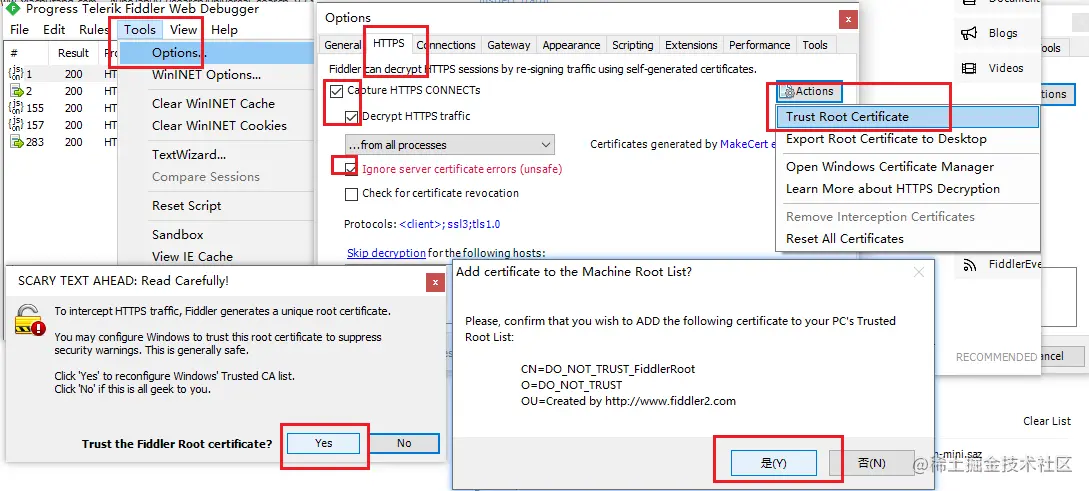Switch to the Scripting tab

(632, 45)
